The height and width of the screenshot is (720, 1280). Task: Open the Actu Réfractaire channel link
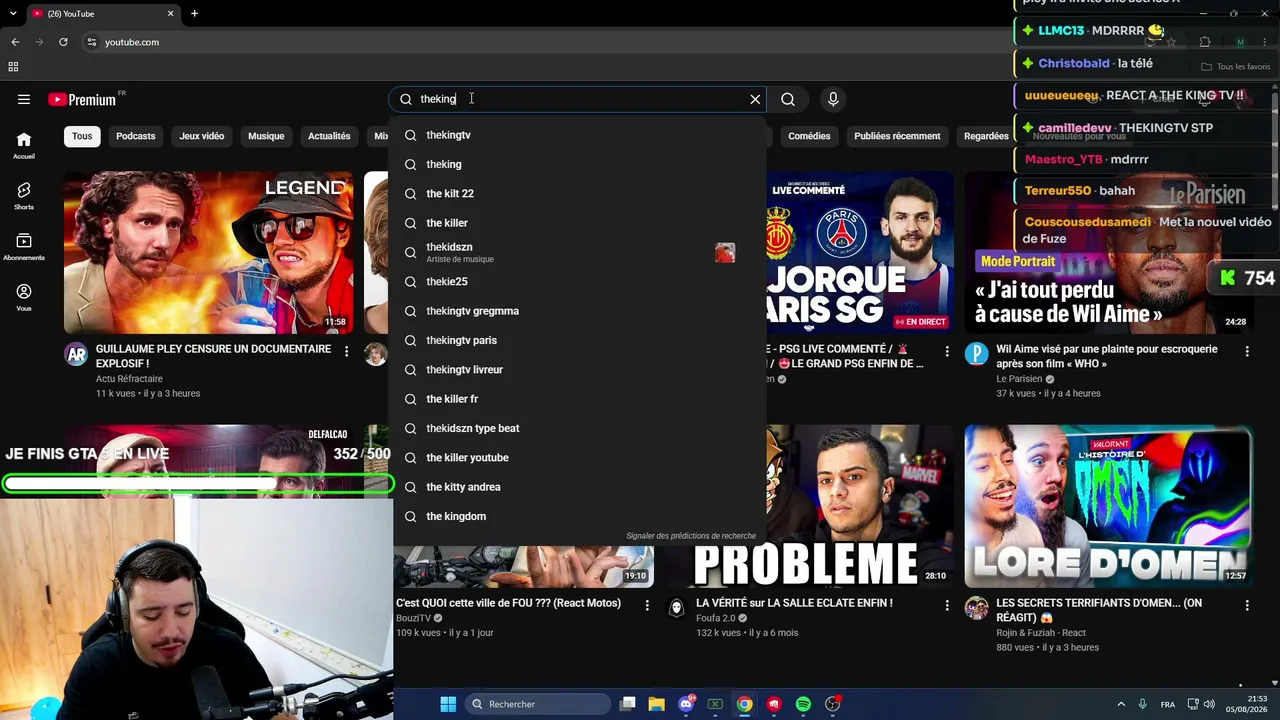[129, 379]
